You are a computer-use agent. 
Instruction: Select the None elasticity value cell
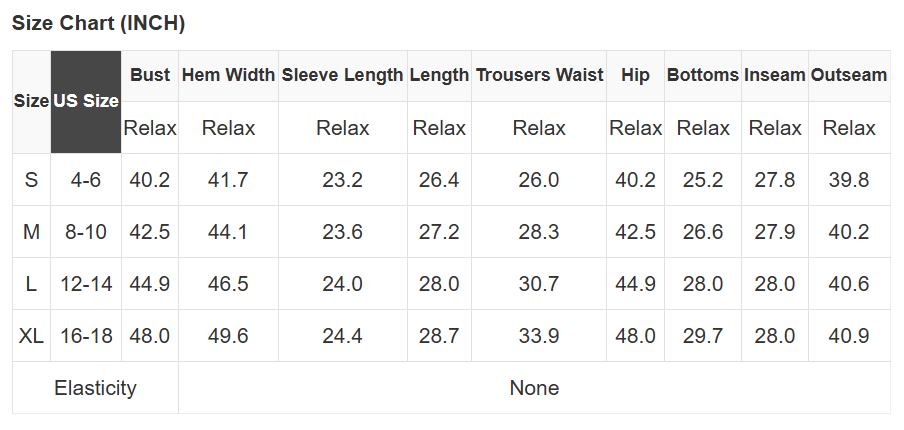click(534, 388)
